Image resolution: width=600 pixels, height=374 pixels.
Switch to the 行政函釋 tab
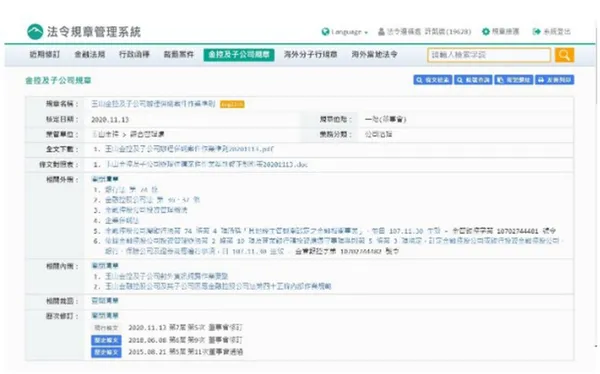134,54
